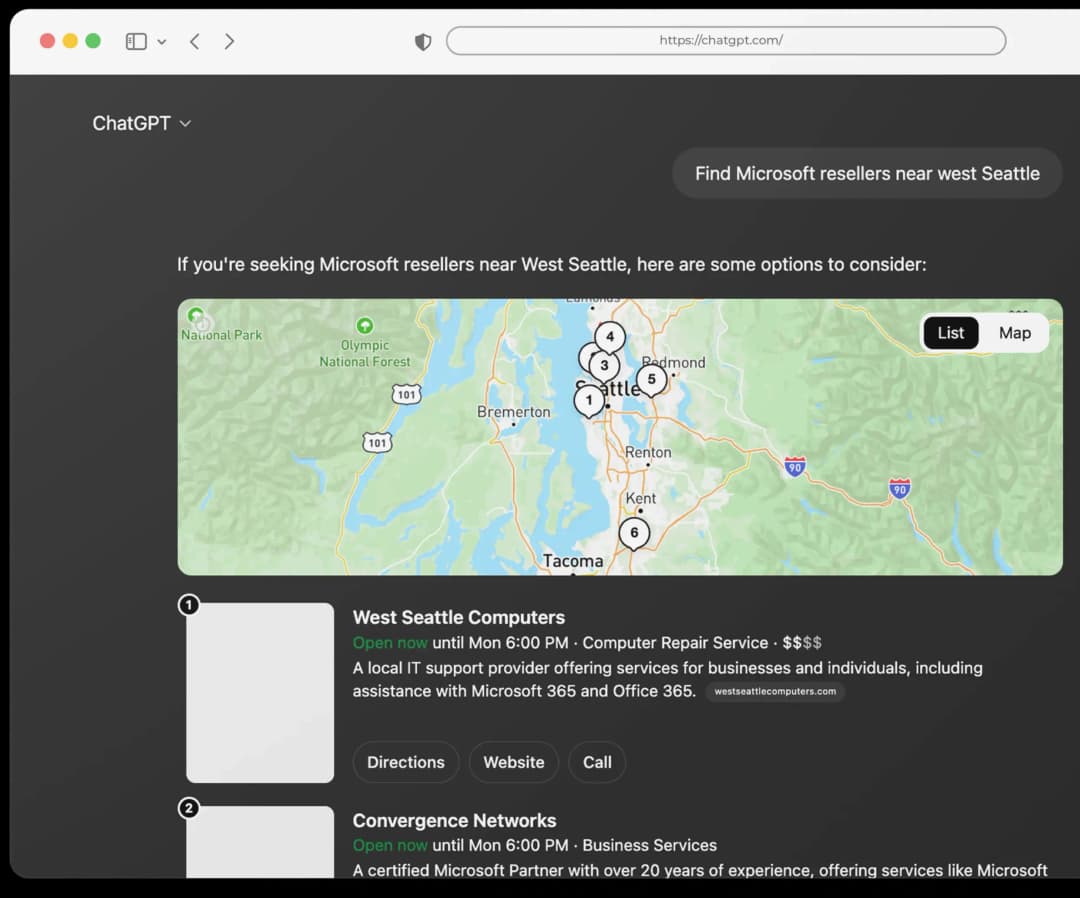Open the Convergence Networks listing title

(454, 820)
